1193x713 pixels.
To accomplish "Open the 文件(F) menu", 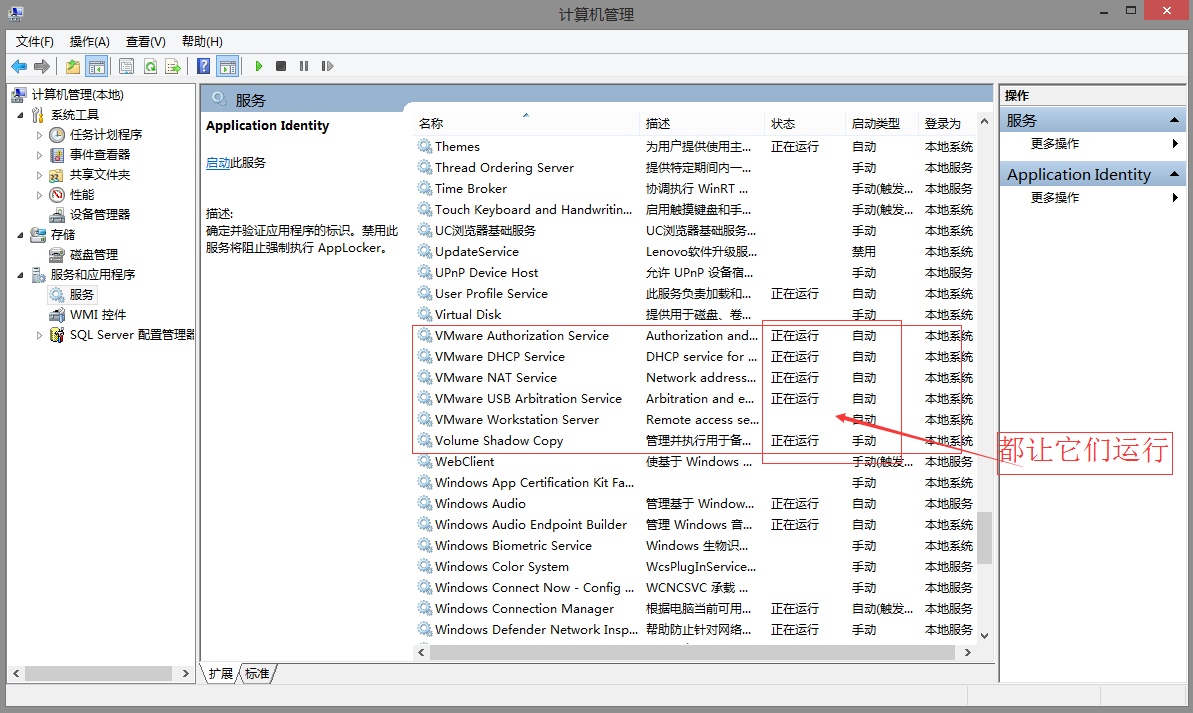I will [34, 42].
